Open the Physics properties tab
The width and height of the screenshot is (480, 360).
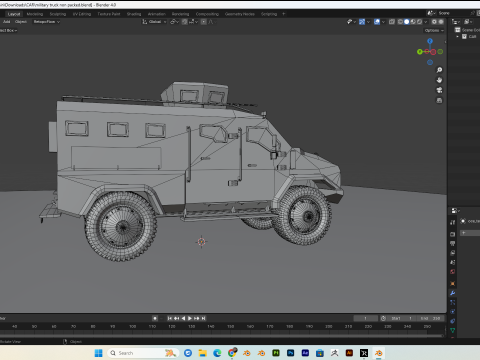click(x=453, y=312)
